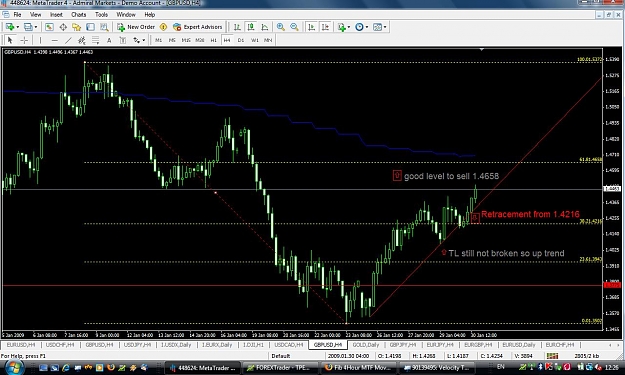The image size is (625, 375).
Task: Open FOREXTrader from the taskbar
Action: (281, 368)
